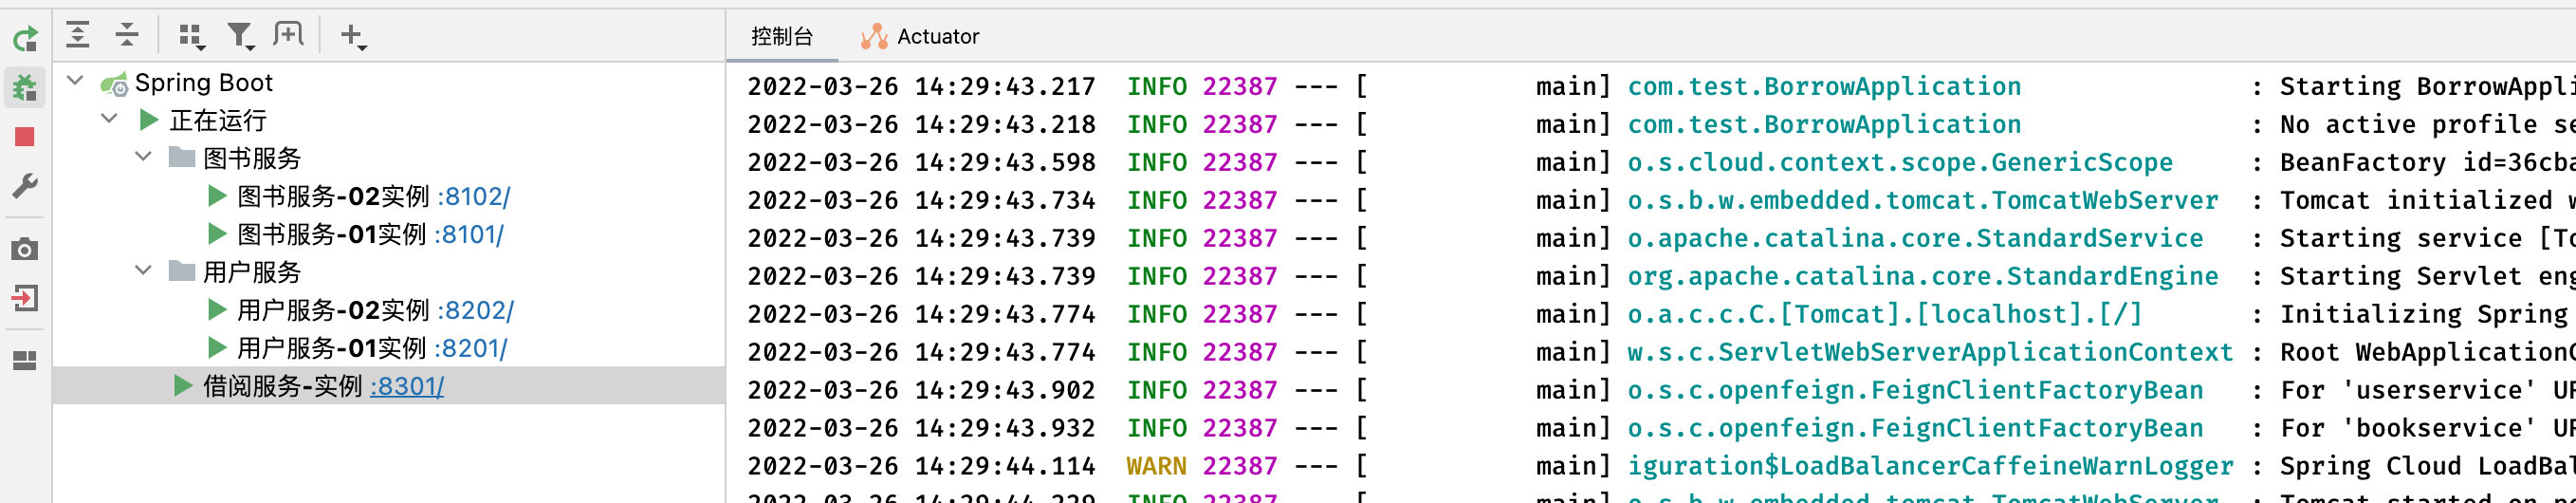
Task: Collapse the 正在运行 node chevron
Action: (109, 119)
